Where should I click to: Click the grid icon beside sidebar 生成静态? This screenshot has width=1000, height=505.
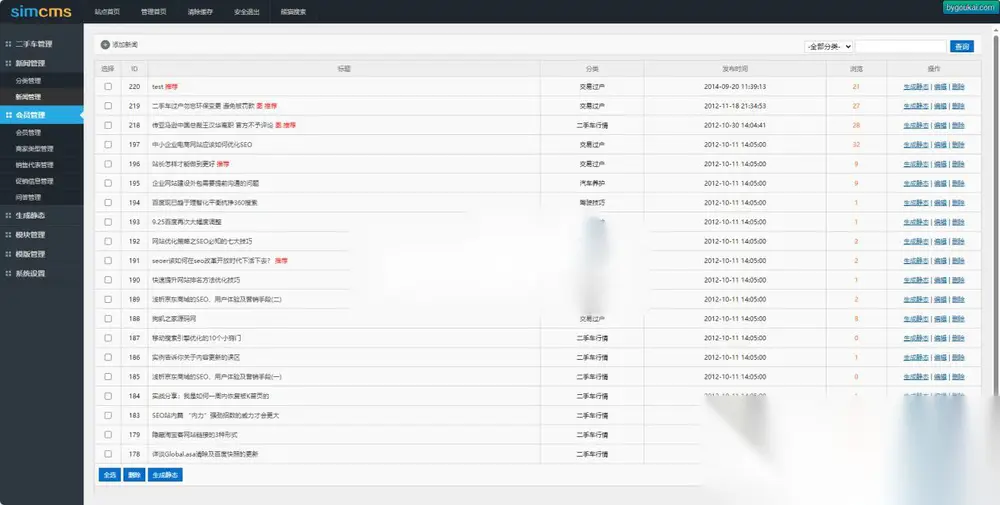(x=8, y=216)
